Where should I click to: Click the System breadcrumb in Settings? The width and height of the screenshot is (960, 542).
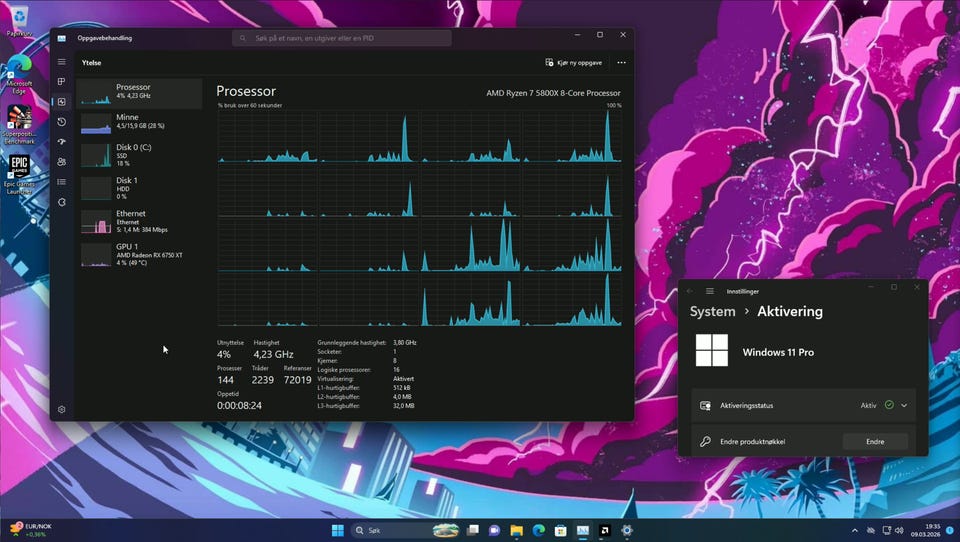712,311
